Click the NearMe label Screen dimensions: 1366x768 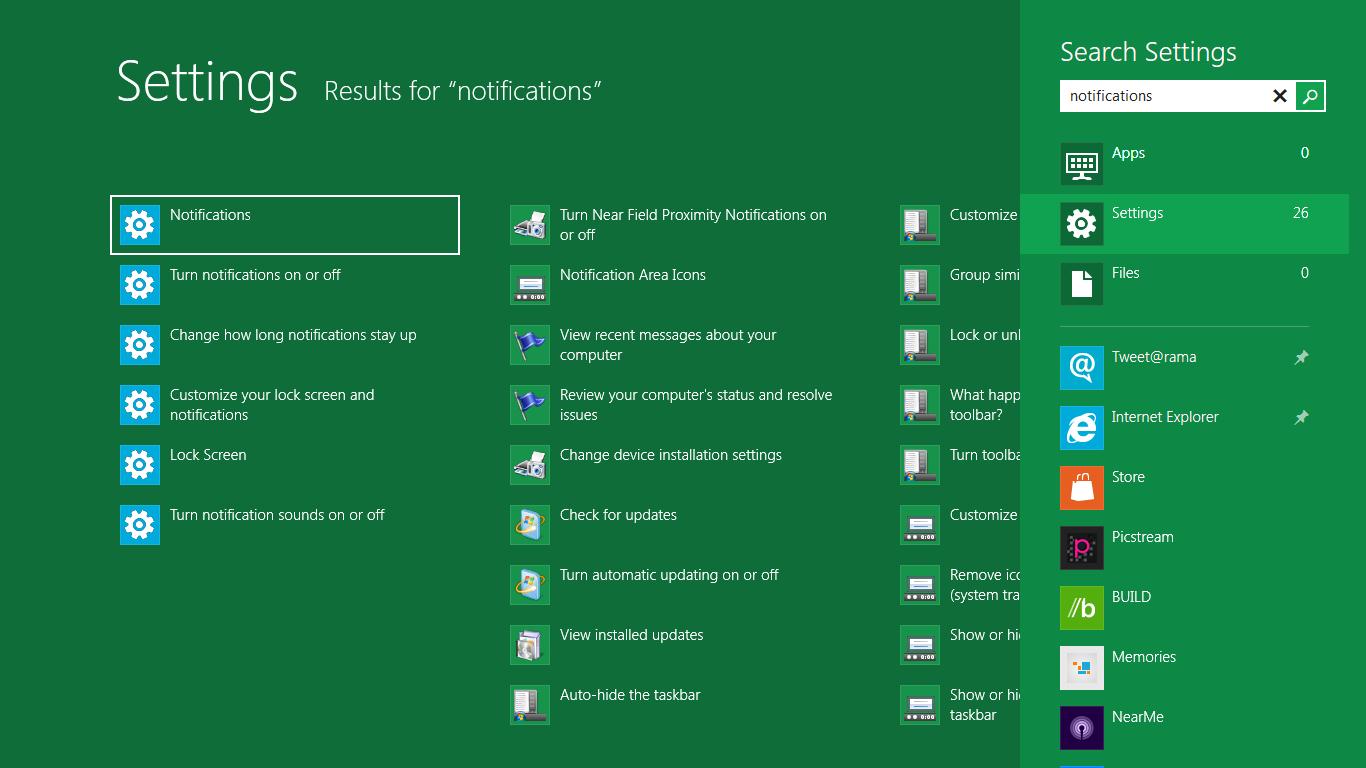click(1138, 717)
